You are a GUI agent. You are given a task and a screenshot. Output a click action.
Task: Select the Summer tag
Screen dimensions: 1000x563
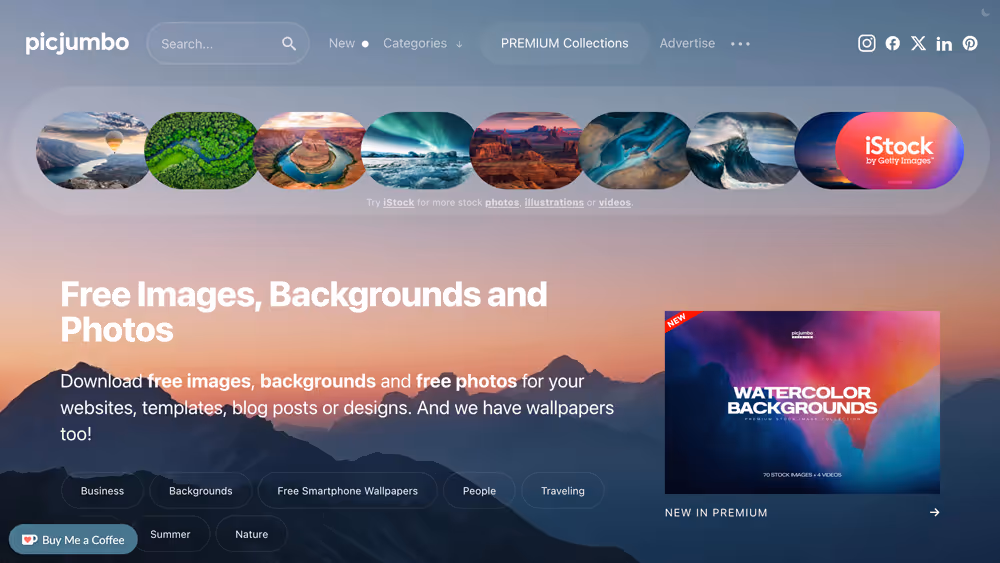[x=170, y=534]
